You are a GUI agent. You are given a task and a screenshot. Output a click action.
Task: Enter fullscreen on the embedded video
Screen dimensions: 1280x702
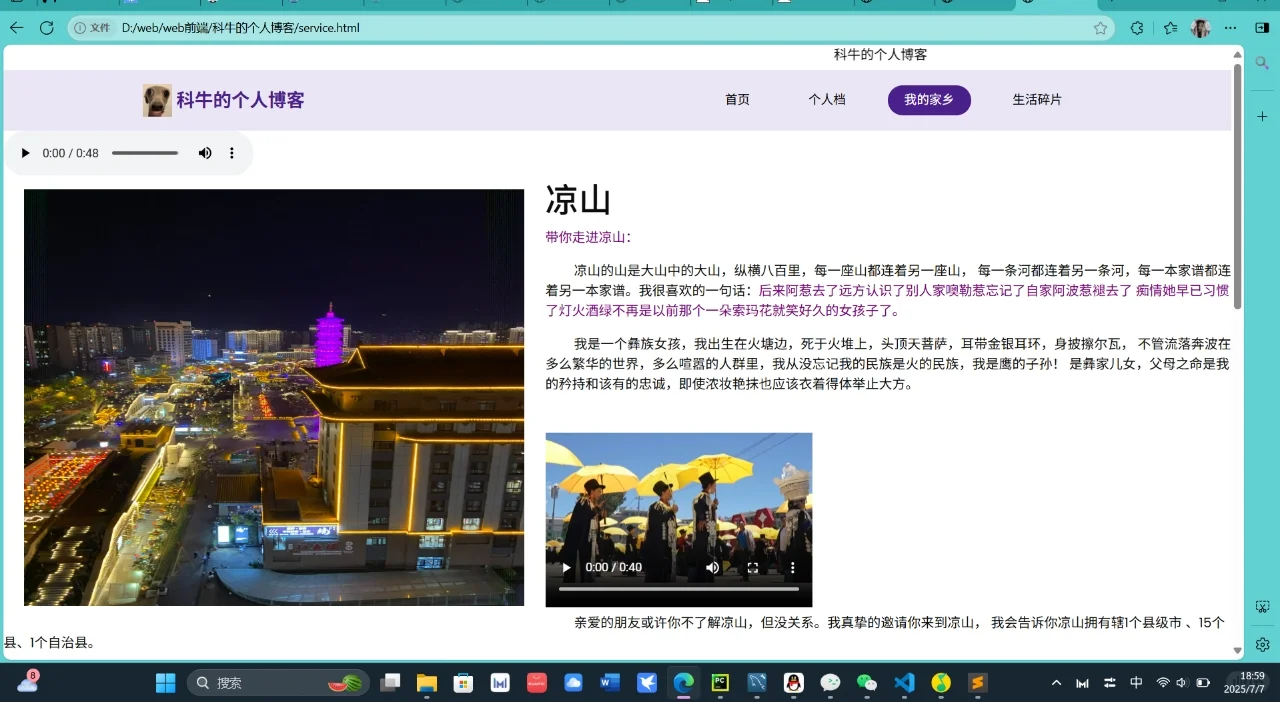(753, 567)
